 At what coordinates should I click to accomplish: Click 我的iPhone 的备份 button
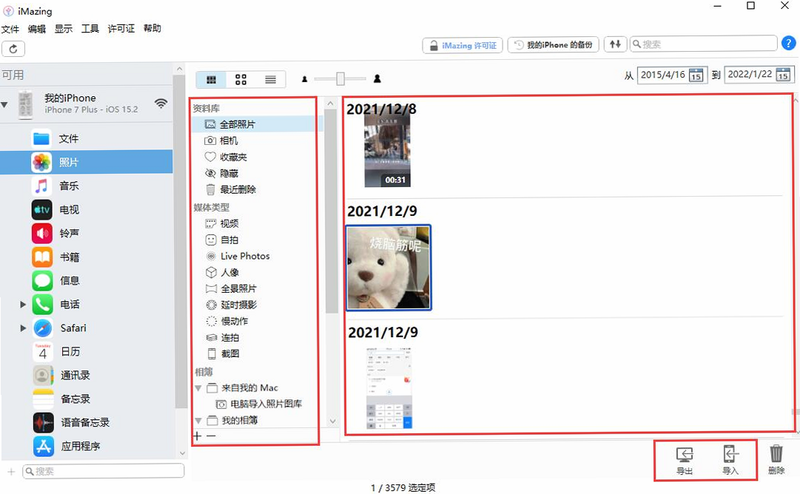(x=554, y=45)
